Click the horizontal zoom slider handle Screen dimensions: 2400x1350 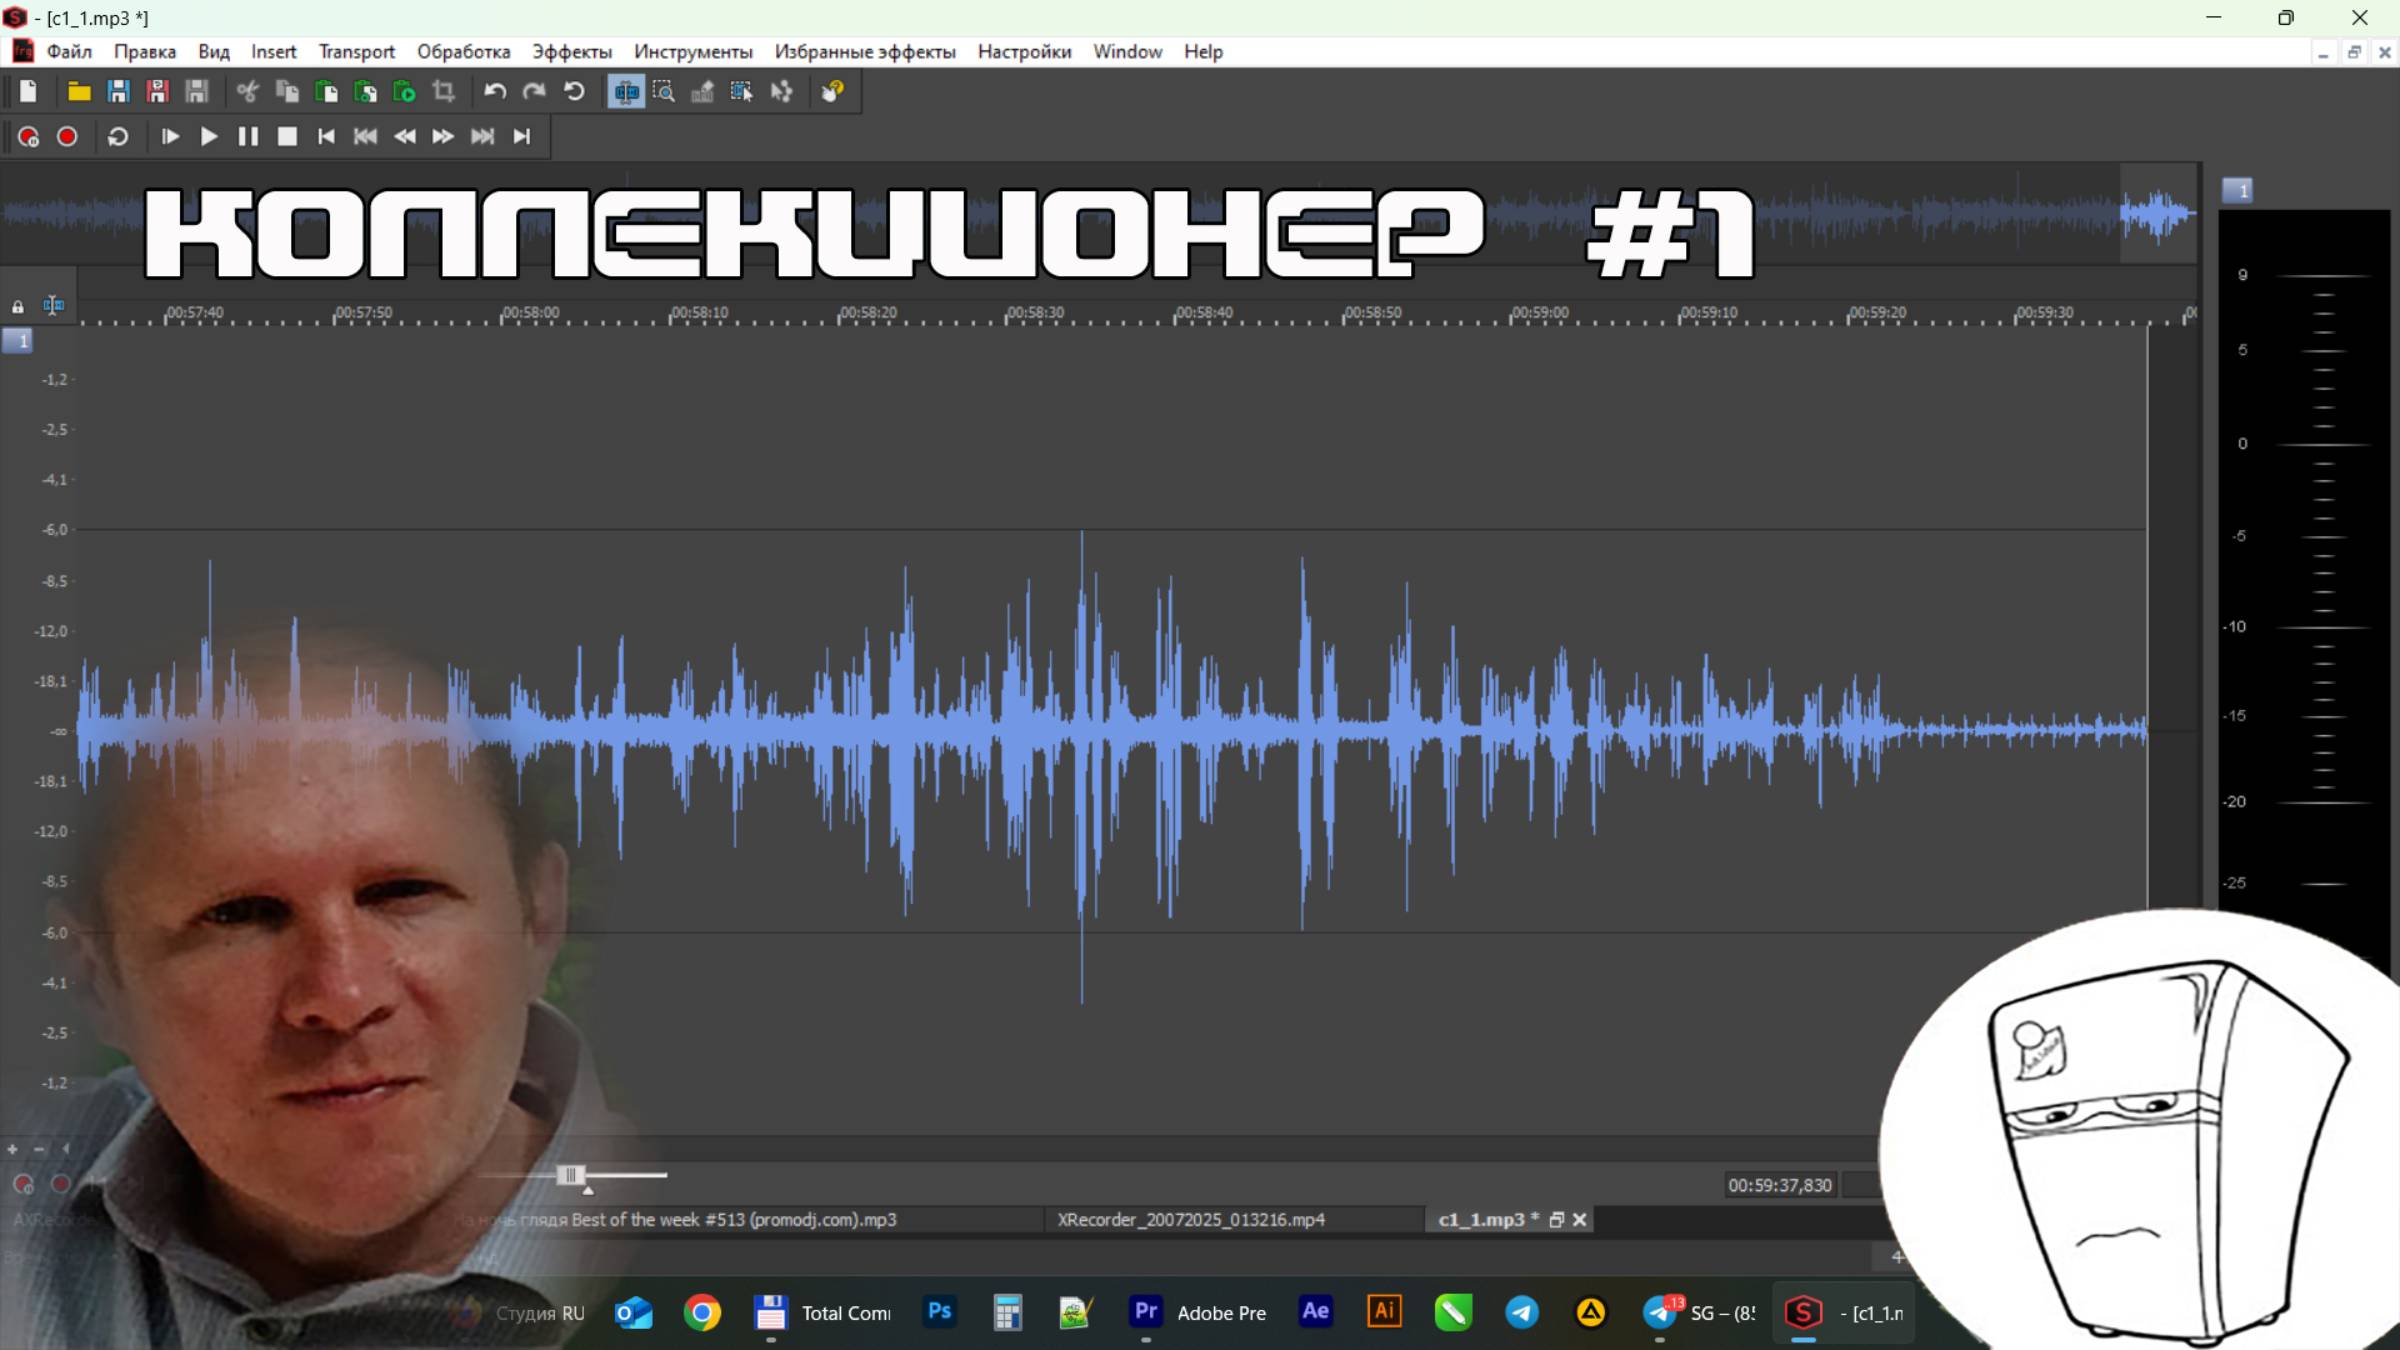tap(571, 1175)
